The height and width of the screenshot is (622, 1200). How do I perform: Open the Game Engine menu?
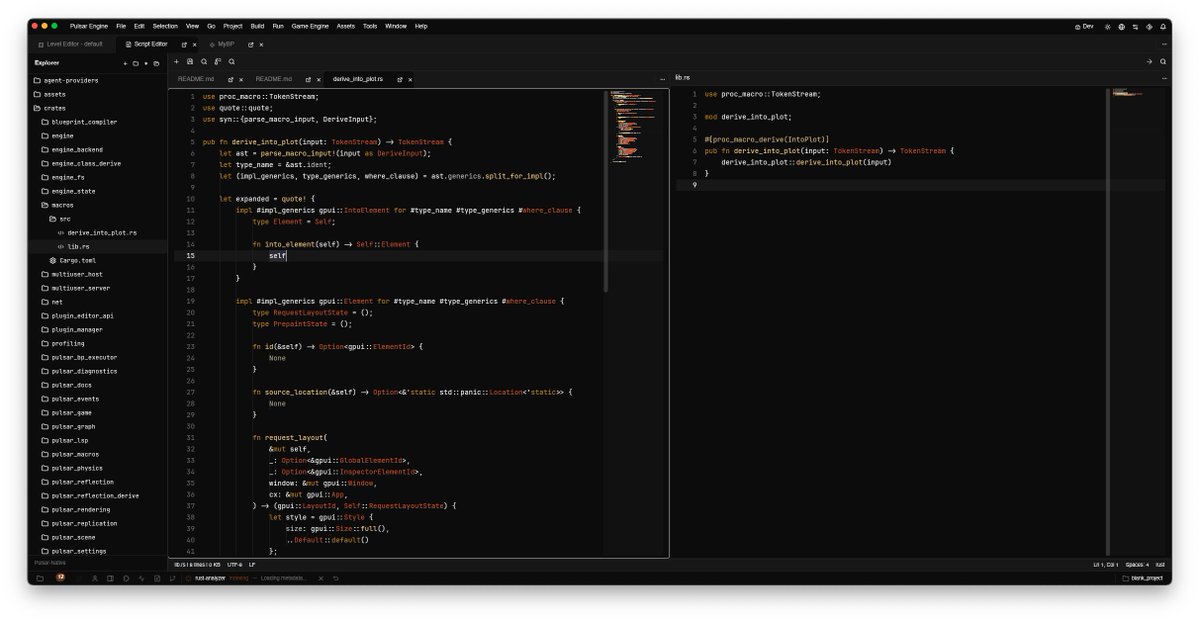pyautogui.click(x=309, y=26)
